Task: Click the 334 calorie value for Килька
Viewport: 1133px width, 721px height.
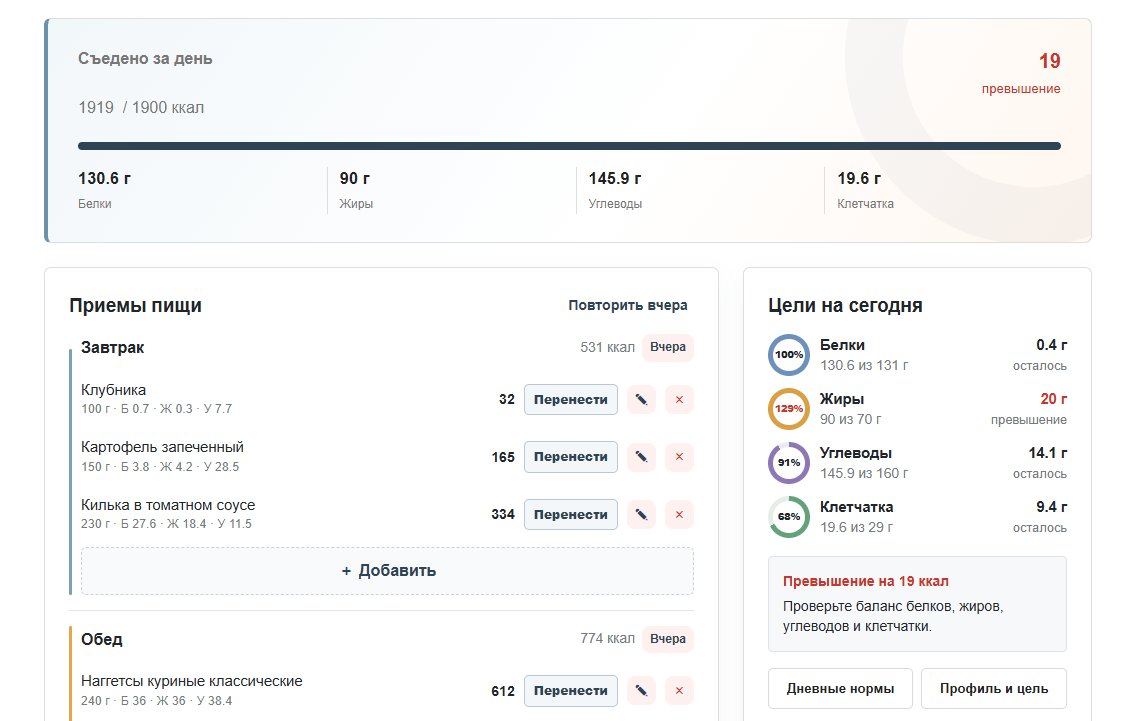Action: point(503,514)
